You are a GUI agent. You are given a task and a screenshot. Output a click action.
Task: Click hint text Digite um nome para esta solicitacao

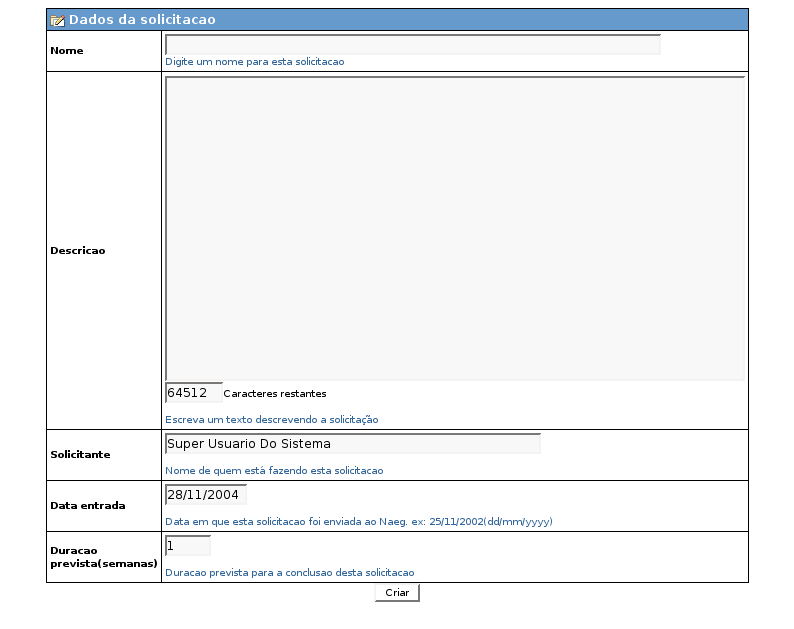(255, 62)
